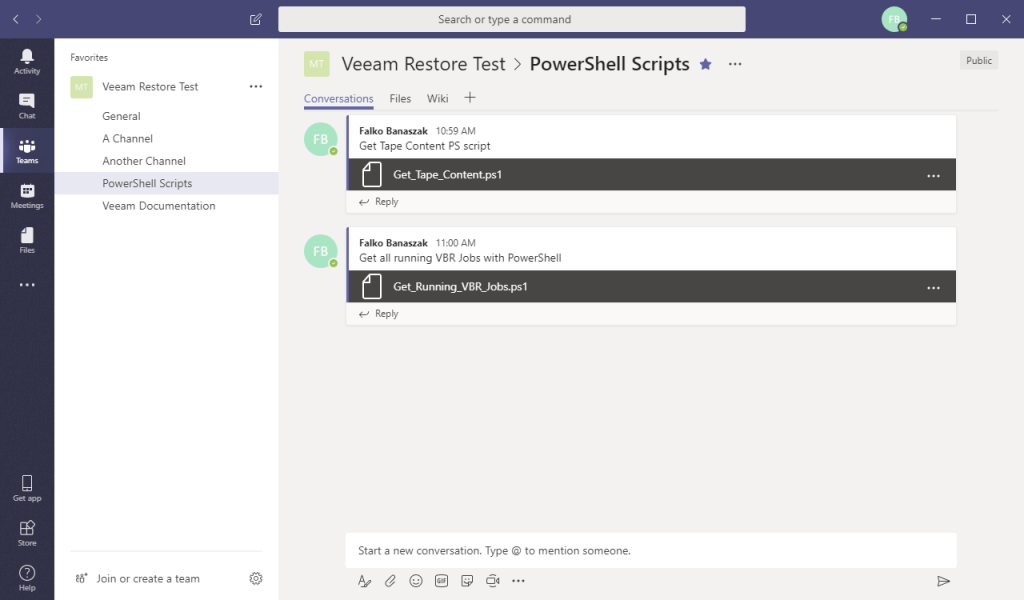Click the Public label

pyautogui.click(x=979, y=60)
